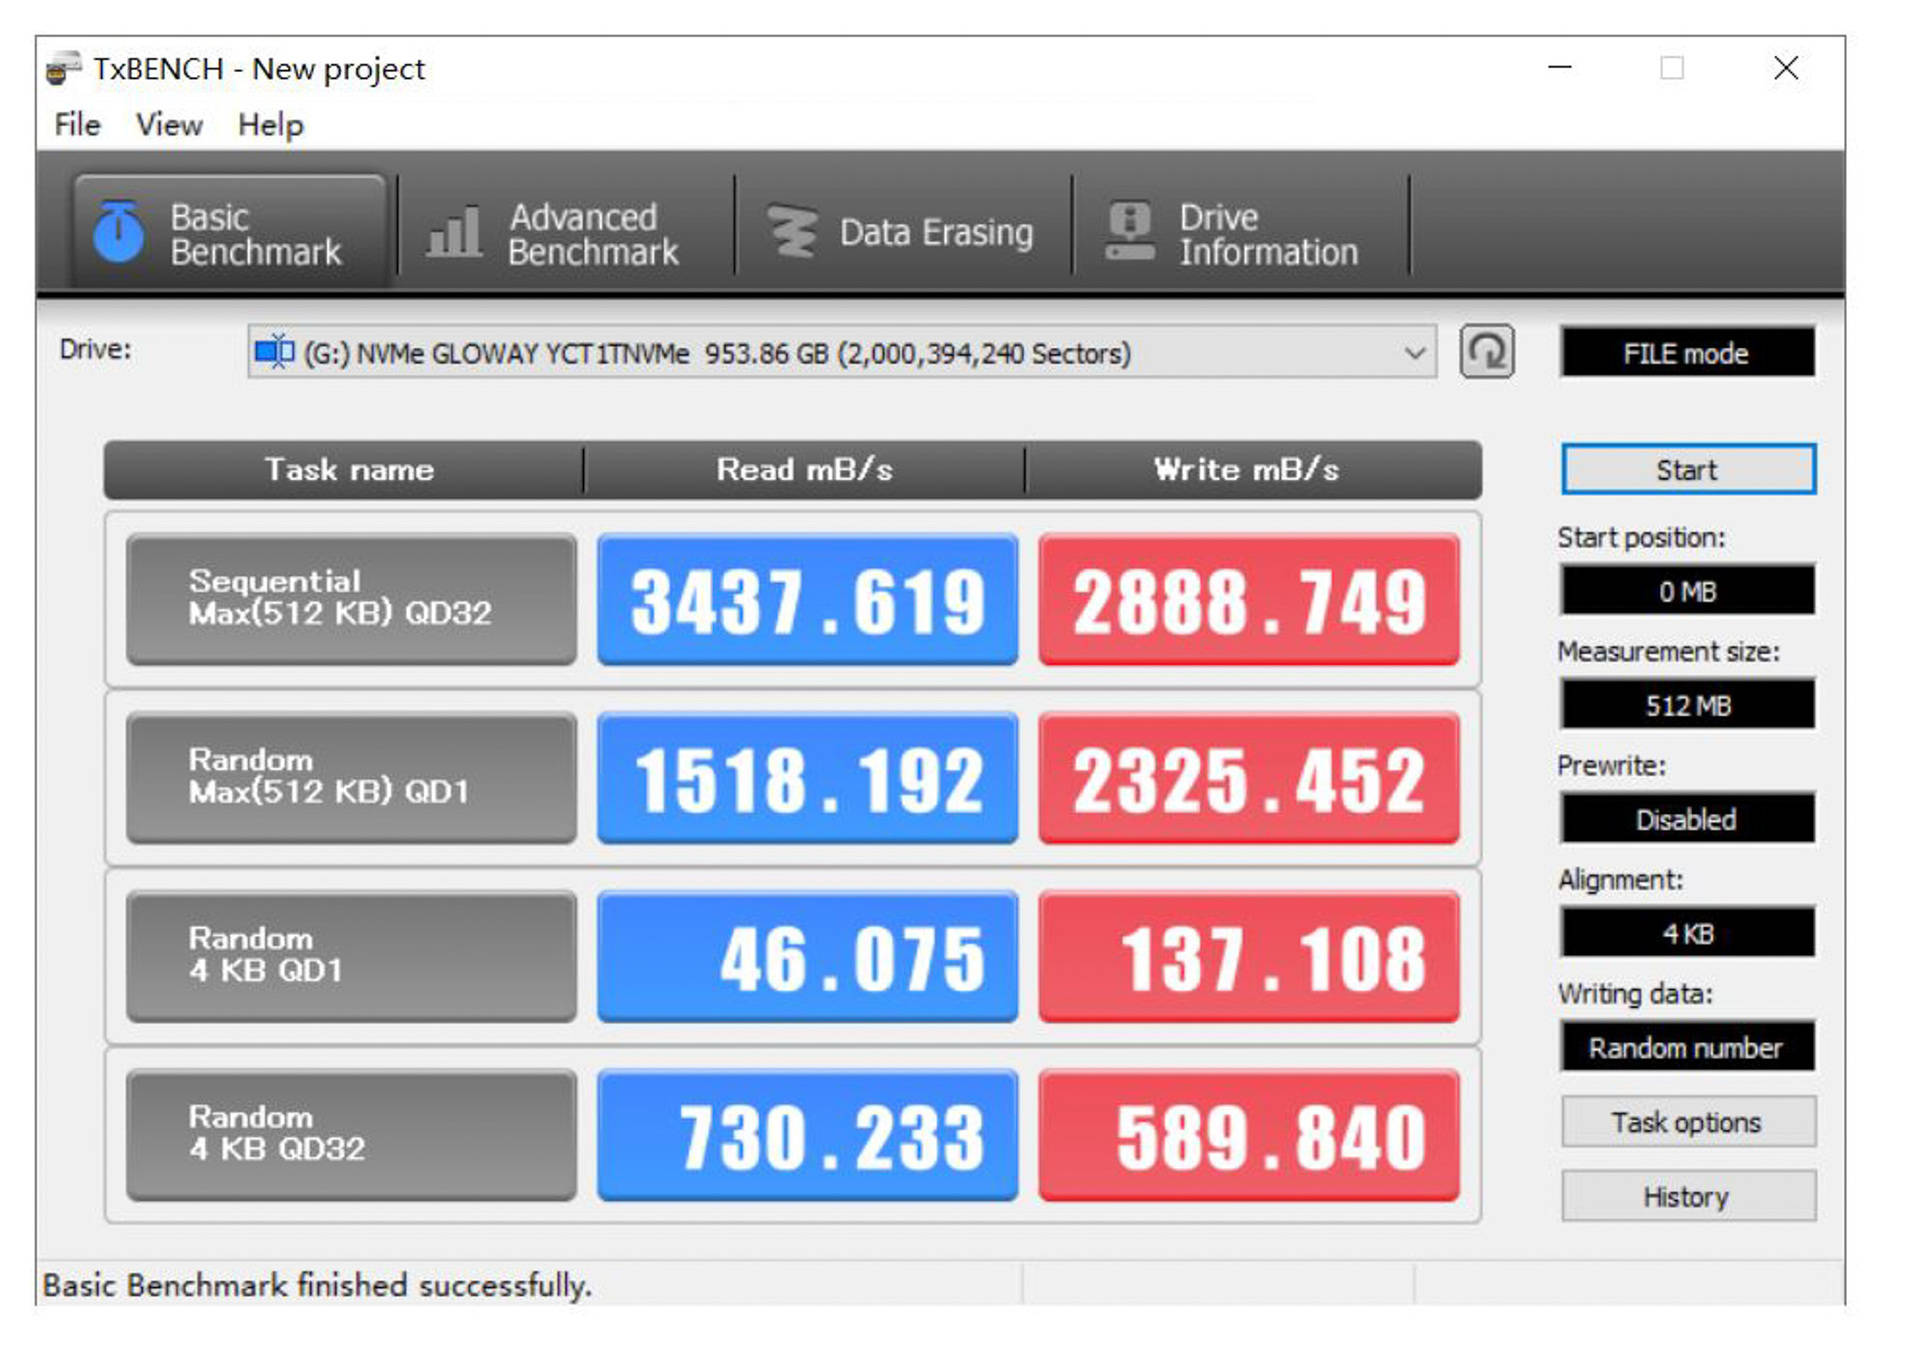This screenshot has height=1364, width=1920.
Task: Expand the Drive selection dropdown arrow
Action: click(x=1414, y=353)
